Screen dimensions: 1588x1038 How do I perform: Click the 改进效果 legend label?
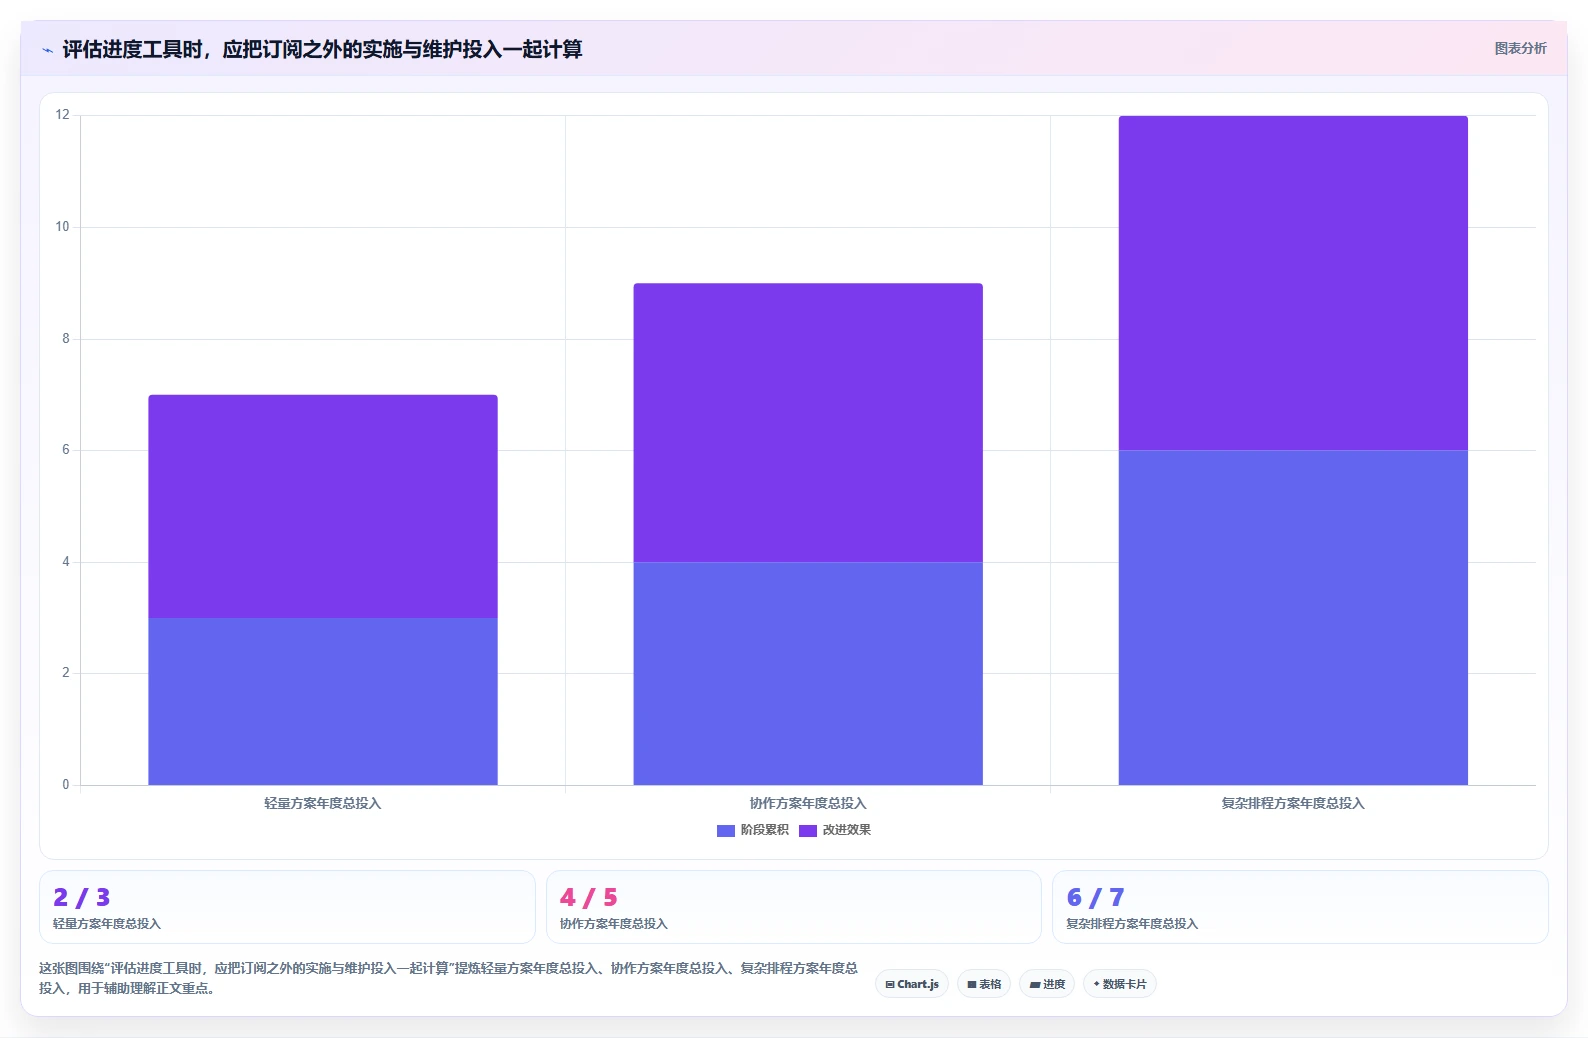coord(846,830)
